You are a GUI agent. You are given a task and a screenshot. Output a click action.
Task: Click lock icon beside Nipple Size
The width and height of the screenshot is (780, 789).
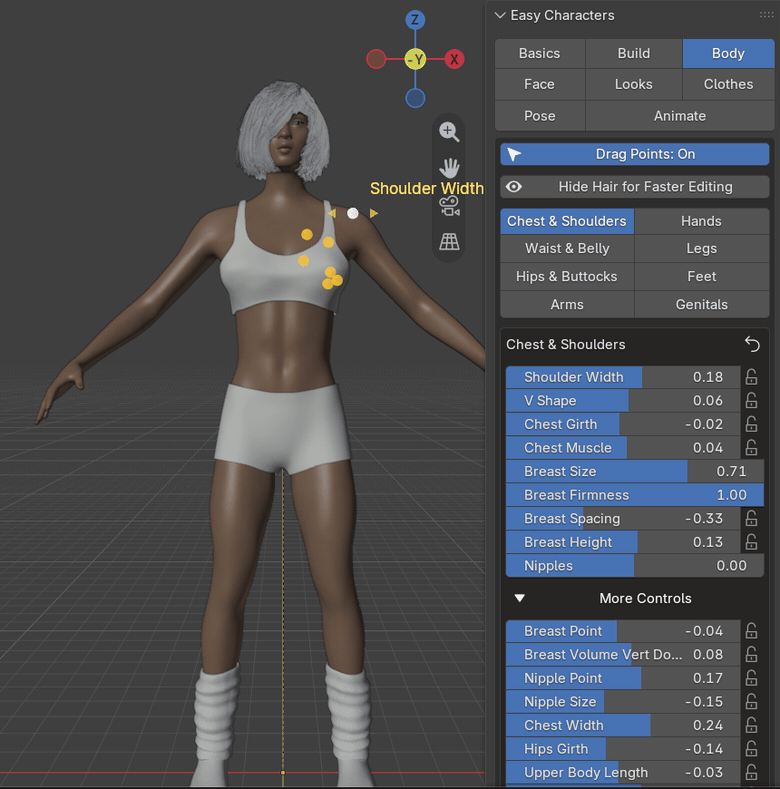tap(751, 701)
